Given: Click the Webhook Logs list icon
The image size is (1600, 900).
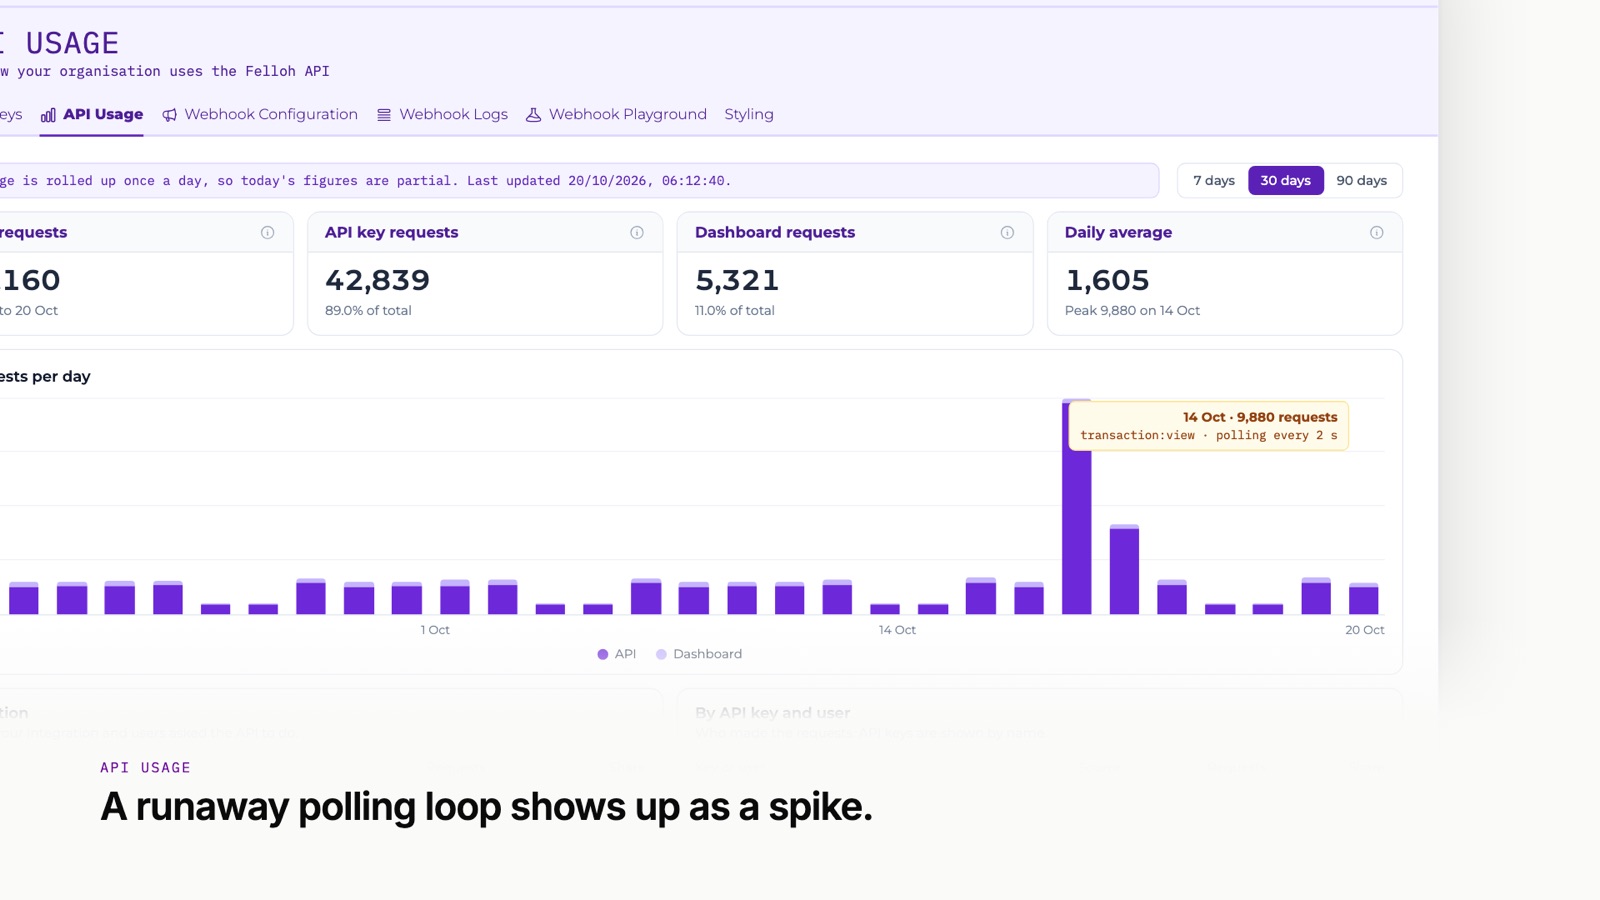Looking at the screenshot, I should pyautogui.click(x=384, y=115).
